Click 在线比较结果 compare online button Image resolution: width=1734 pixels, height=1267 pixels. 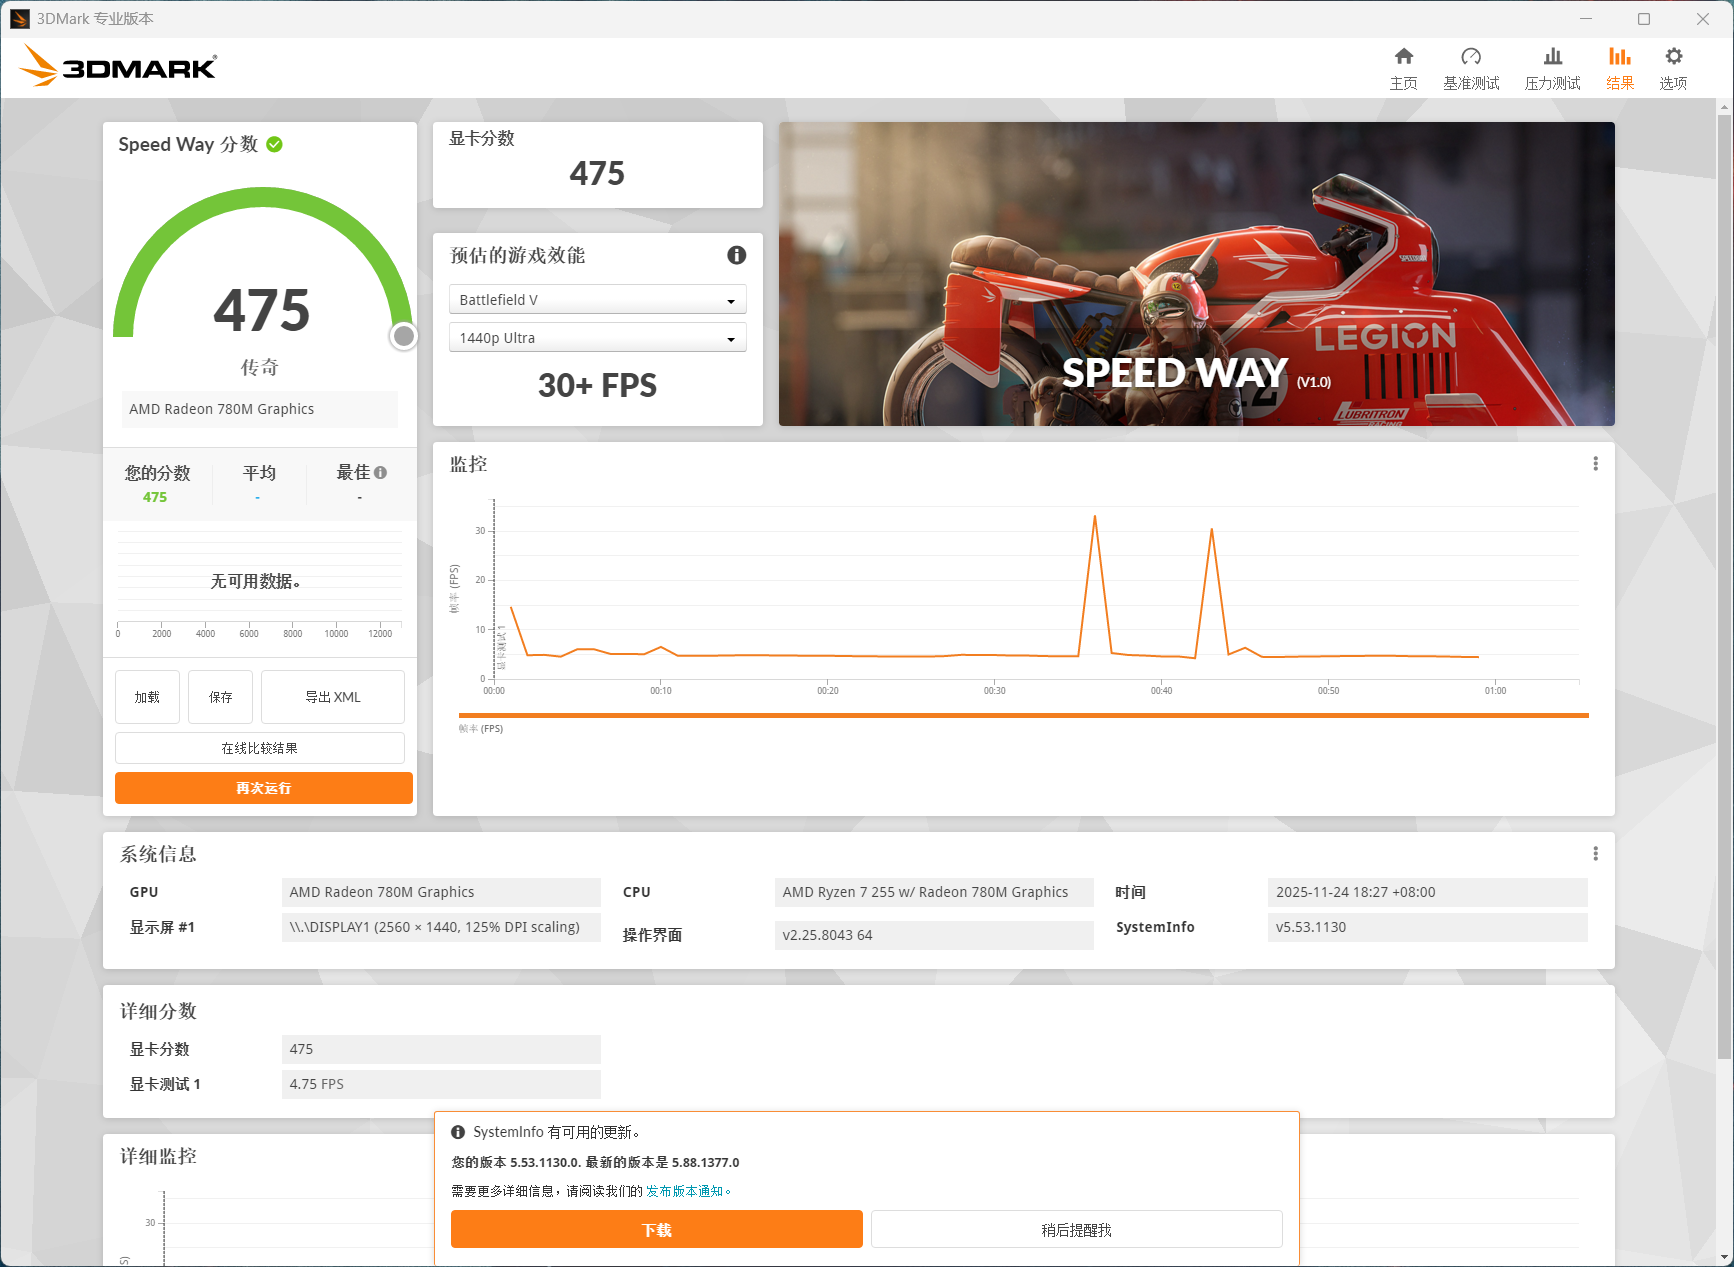[260, 748]
